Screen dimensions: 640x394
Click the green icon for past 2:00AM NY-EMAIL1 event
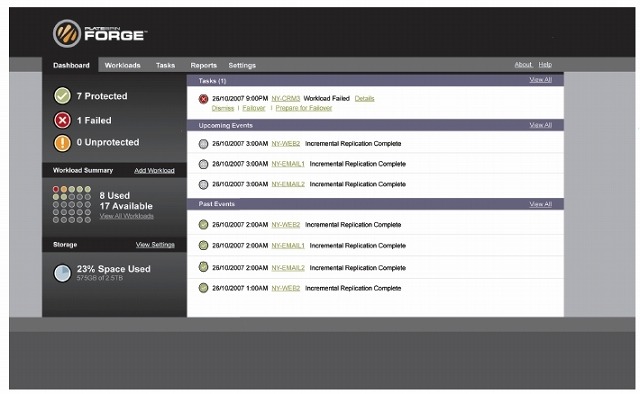point(203,245)
